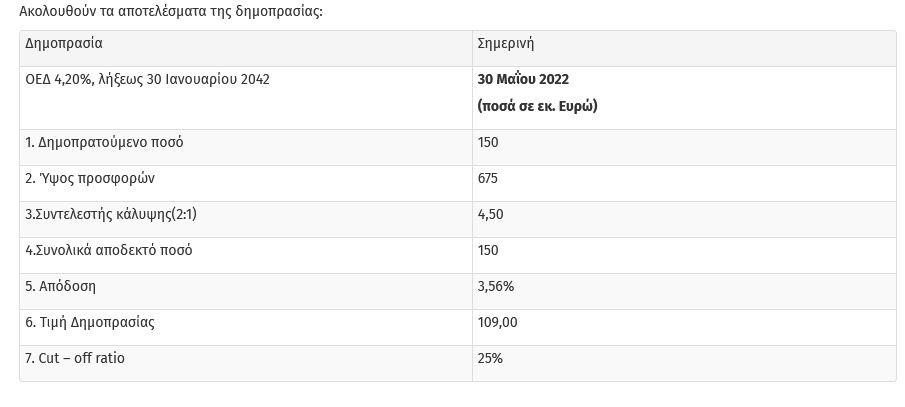This screenshot has width=905, height=407.
Task: Click the '(ποσά σε εκ. Ευρώ)' note
Action: [x=537, y=105]
